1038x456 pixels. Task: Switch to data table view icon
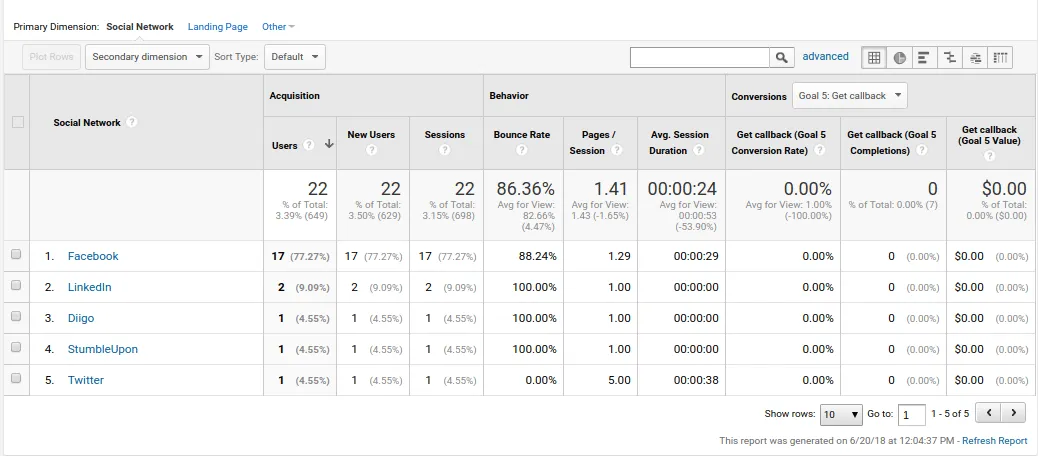click(874, 58)
